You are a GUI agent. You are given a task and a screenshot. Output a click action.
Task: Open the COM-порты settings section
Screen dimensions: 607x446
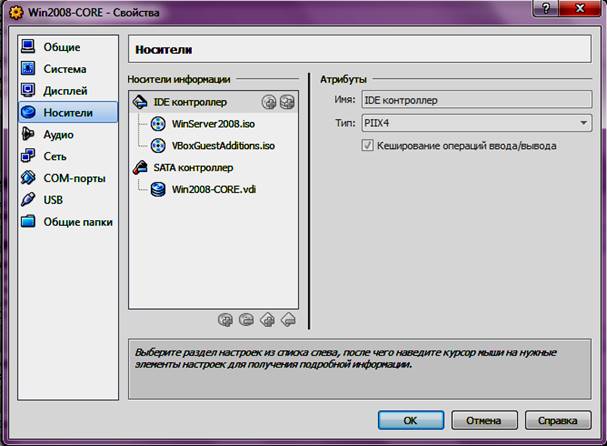pyautogui.click(x=68, y=178)
